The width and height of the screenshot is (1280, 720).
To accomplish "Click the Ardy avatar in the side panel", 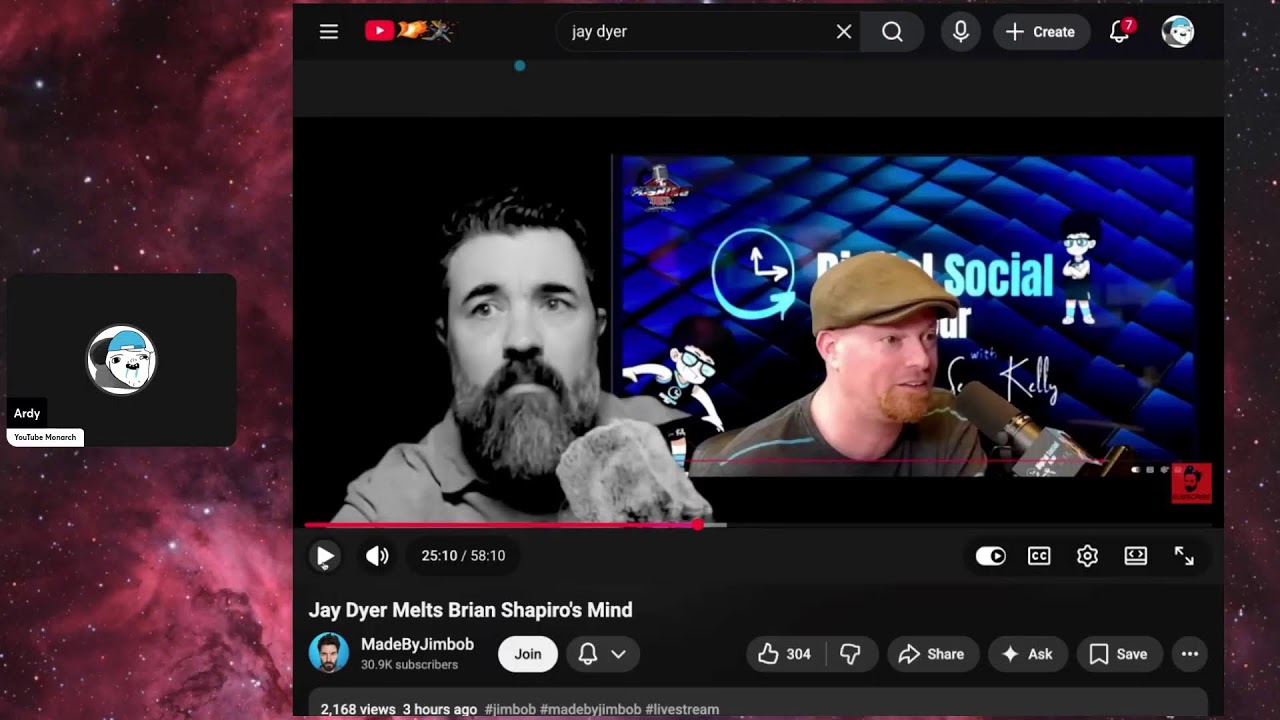I will [x=121, y=360].
